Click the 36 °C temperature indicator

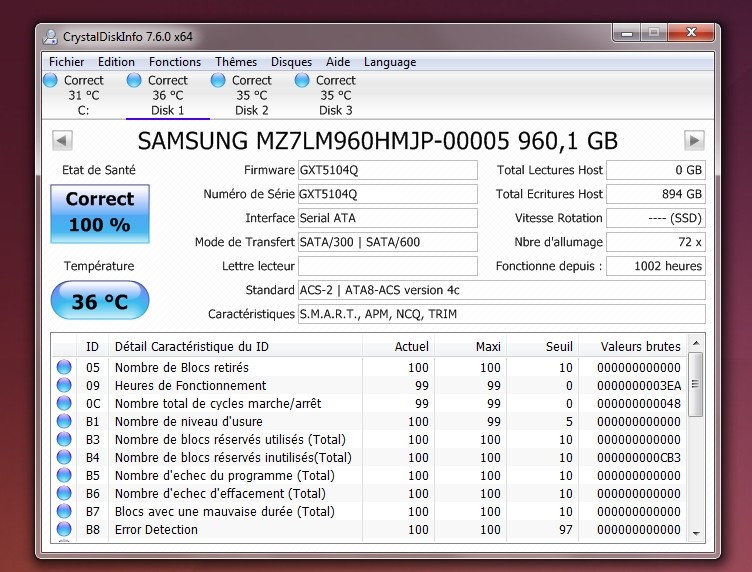click(99, 301)
